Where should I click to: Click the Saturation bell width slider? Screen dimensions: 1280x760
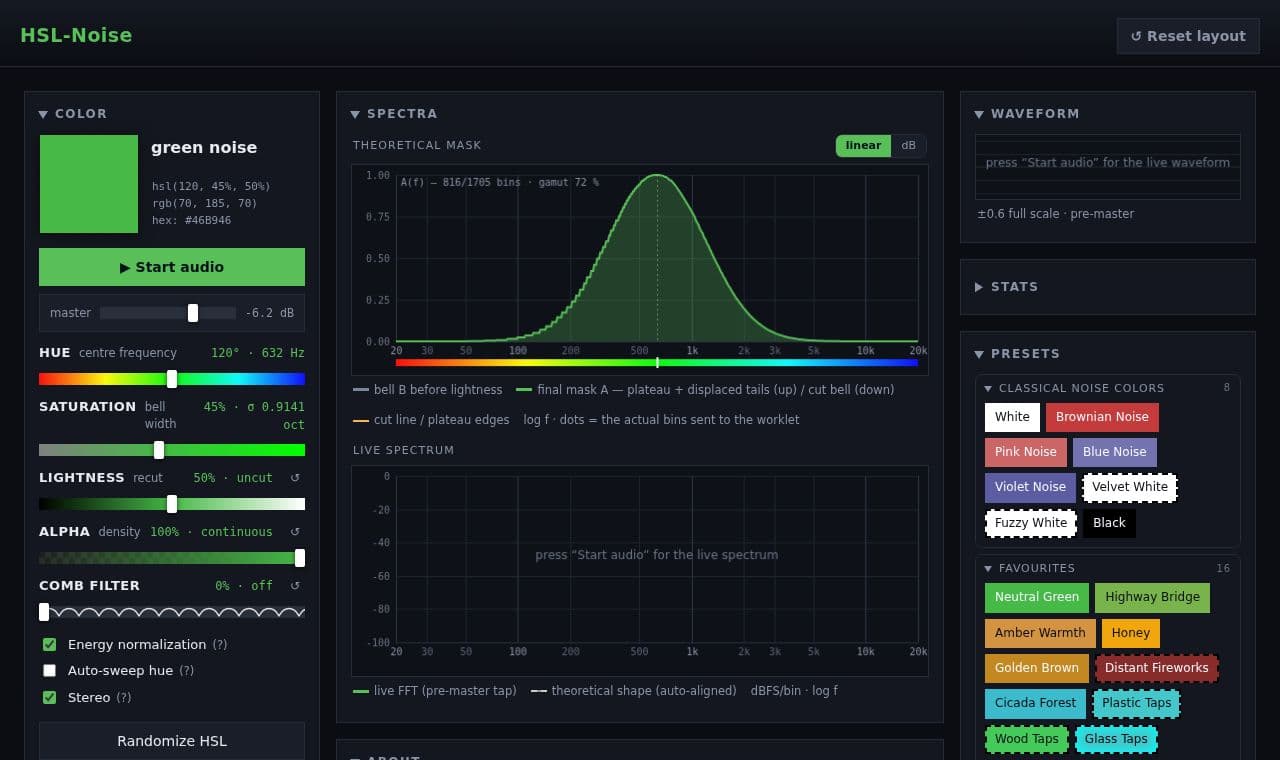coord(172,450)
